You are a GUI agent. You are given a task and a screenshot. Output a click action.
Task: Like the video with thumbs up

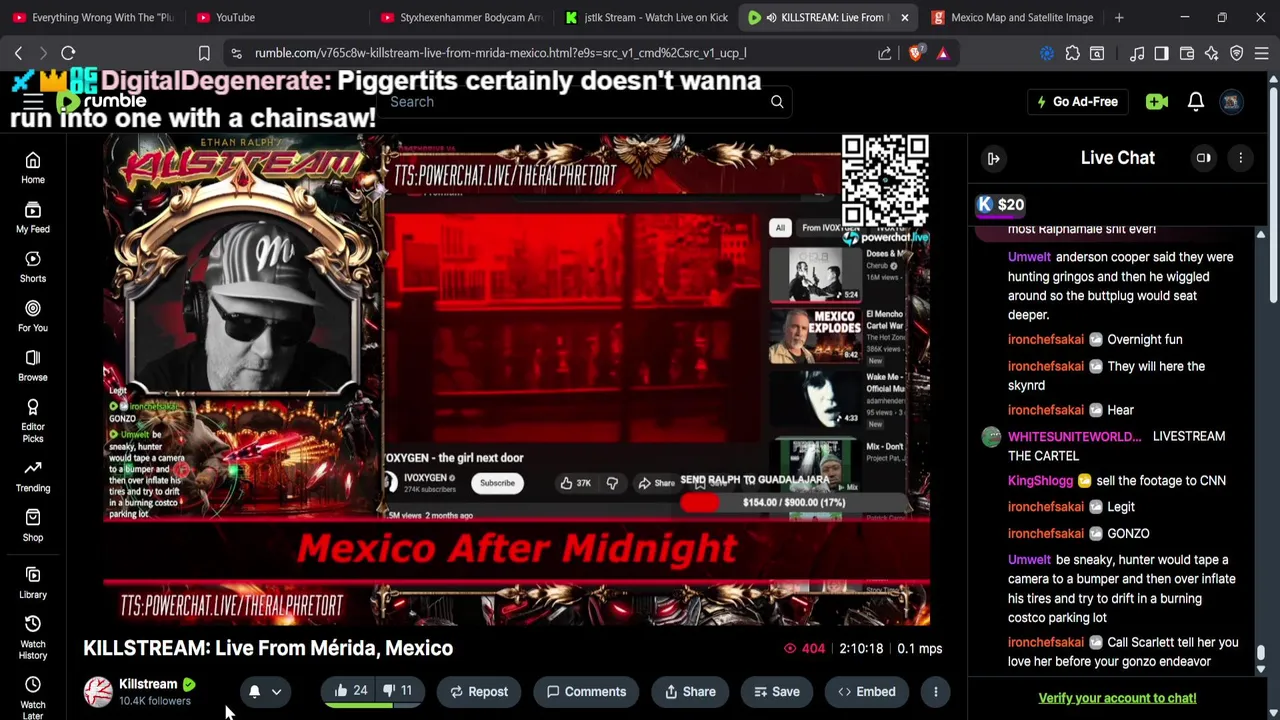(x=350, y=691)
